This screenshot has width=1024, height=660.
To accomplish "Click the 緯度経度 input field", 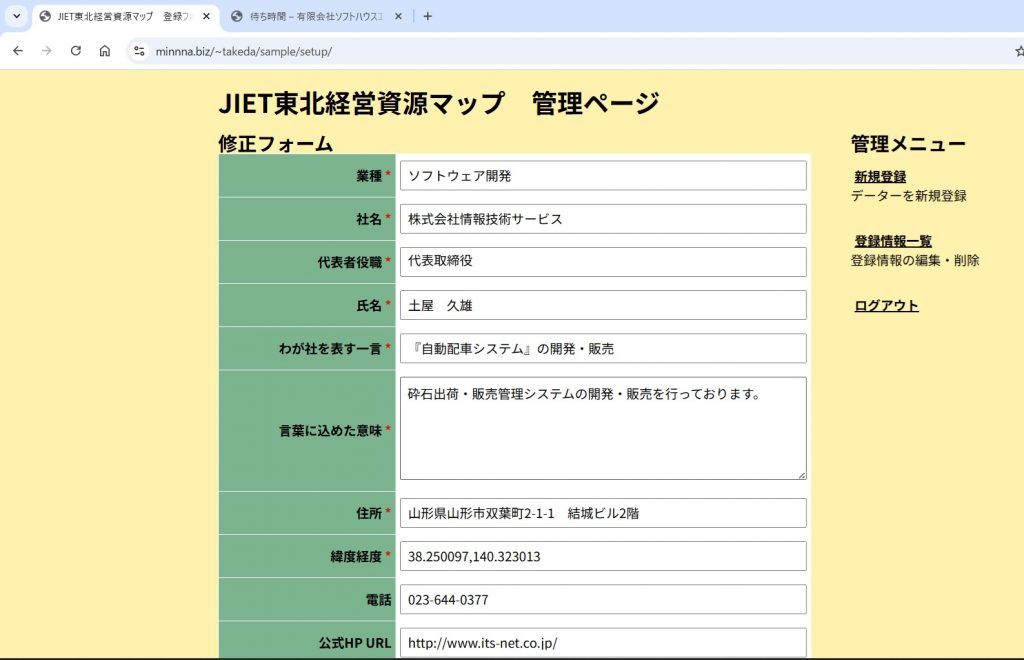I will click(x=603, y=556).
